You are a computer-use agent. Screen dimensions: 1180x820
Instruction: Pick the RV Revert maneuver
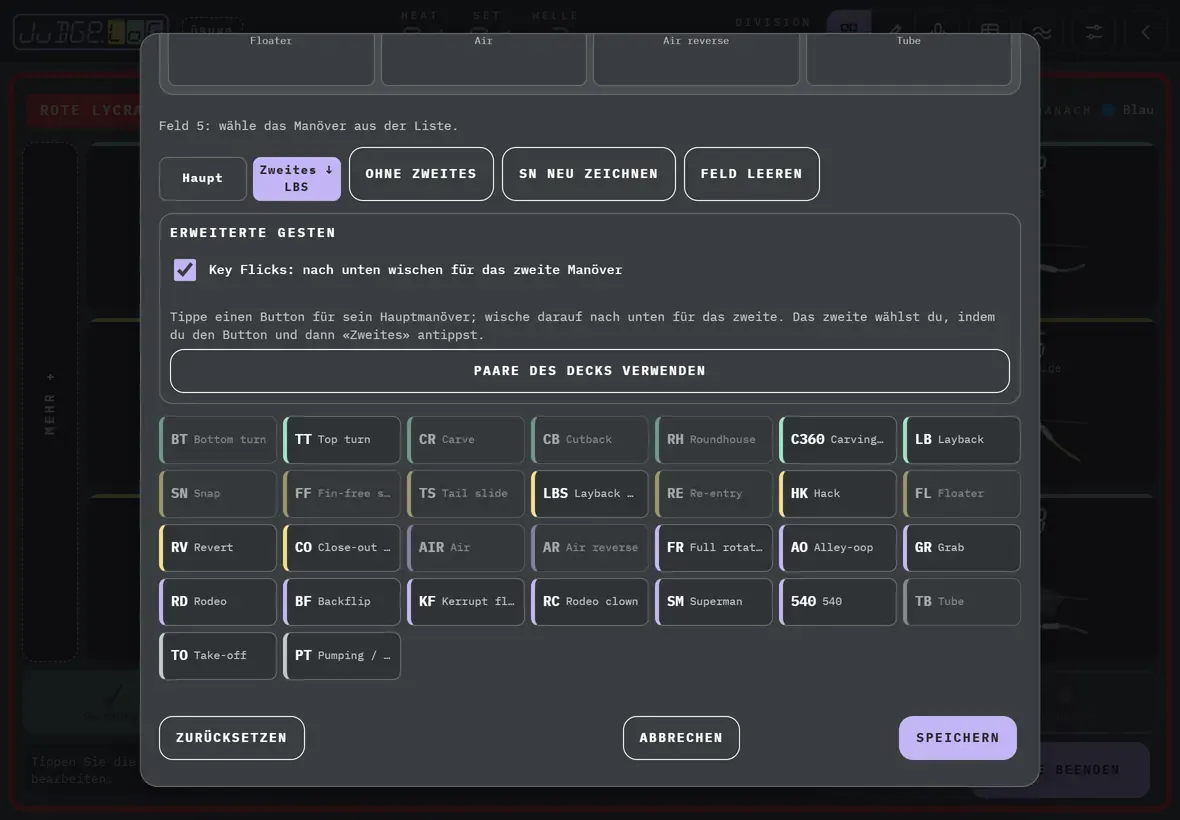tap(217, 548)
